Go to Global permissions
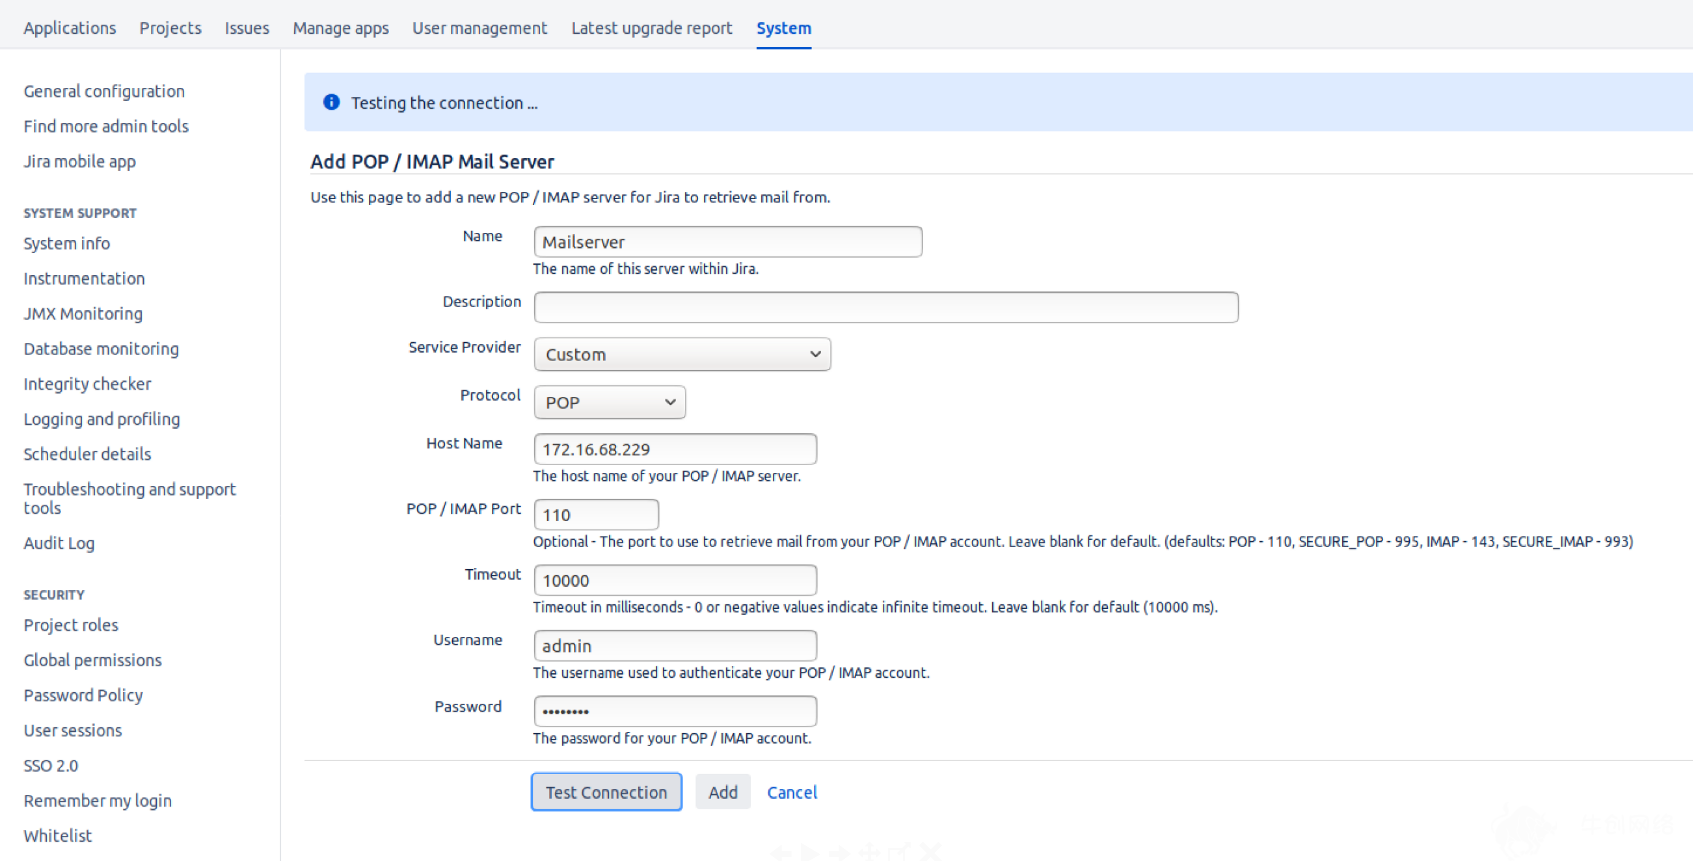This screenshot has height=861, width=1693. 93,660
